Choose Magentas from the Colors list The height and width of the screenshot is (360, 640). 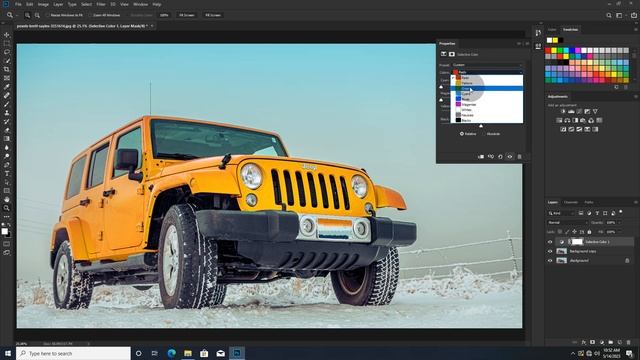[487, 104]
